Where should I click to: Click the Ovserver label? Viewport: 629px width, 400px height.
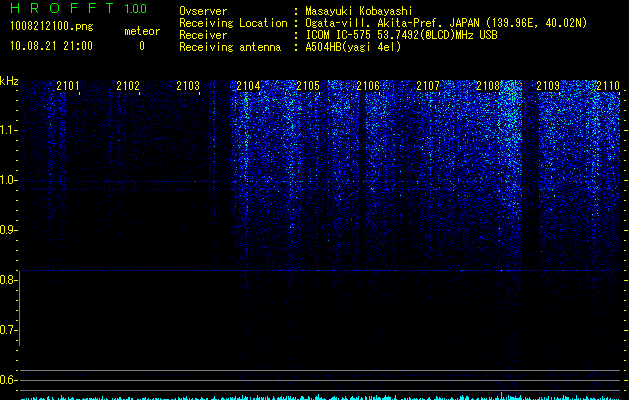203,11
